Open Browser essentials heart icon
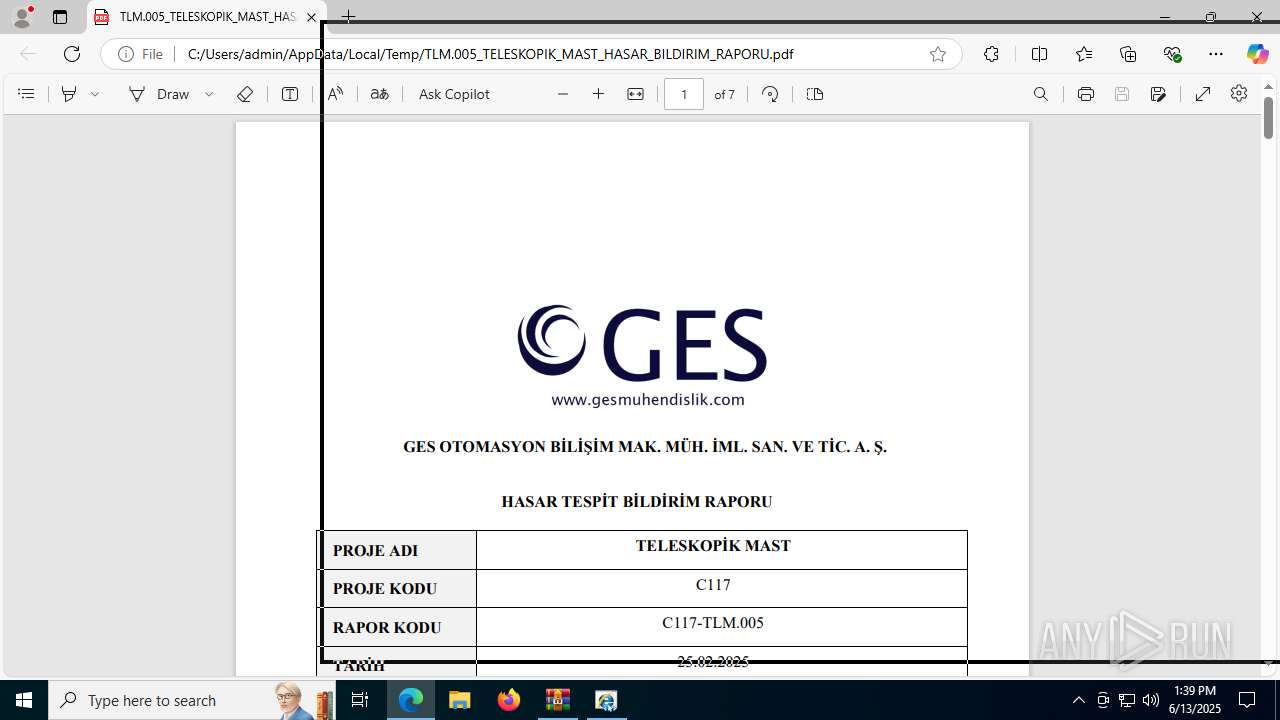 point(1172,54)
